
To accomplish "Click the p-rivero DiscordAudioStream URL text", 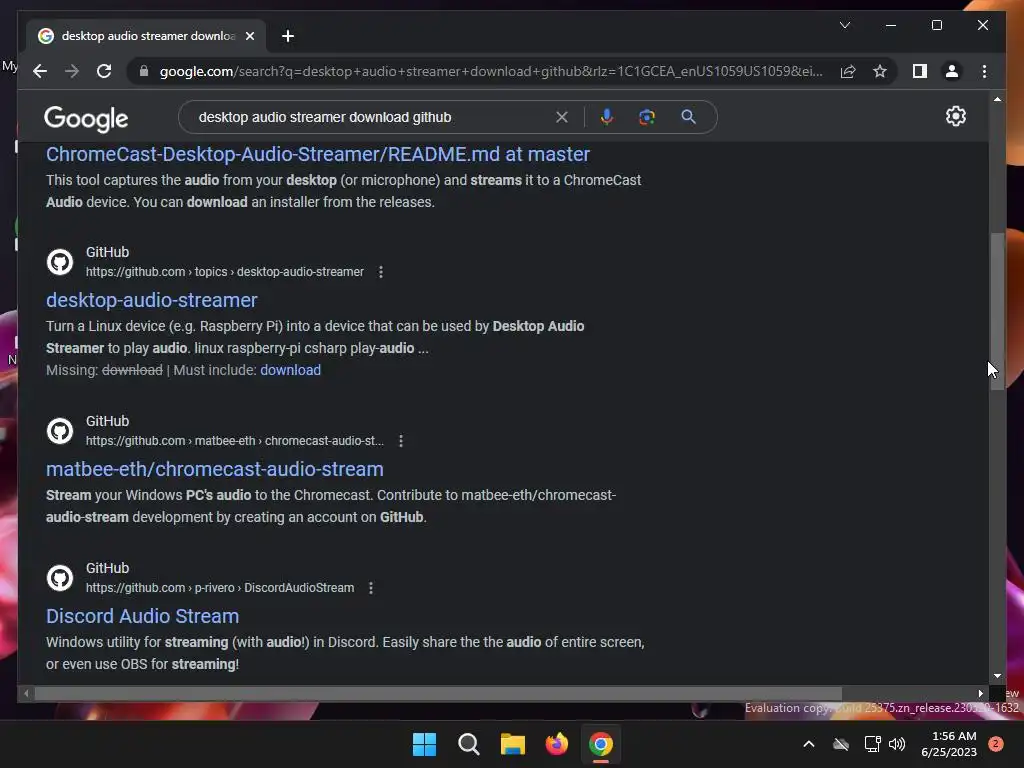I will point(220,588).
